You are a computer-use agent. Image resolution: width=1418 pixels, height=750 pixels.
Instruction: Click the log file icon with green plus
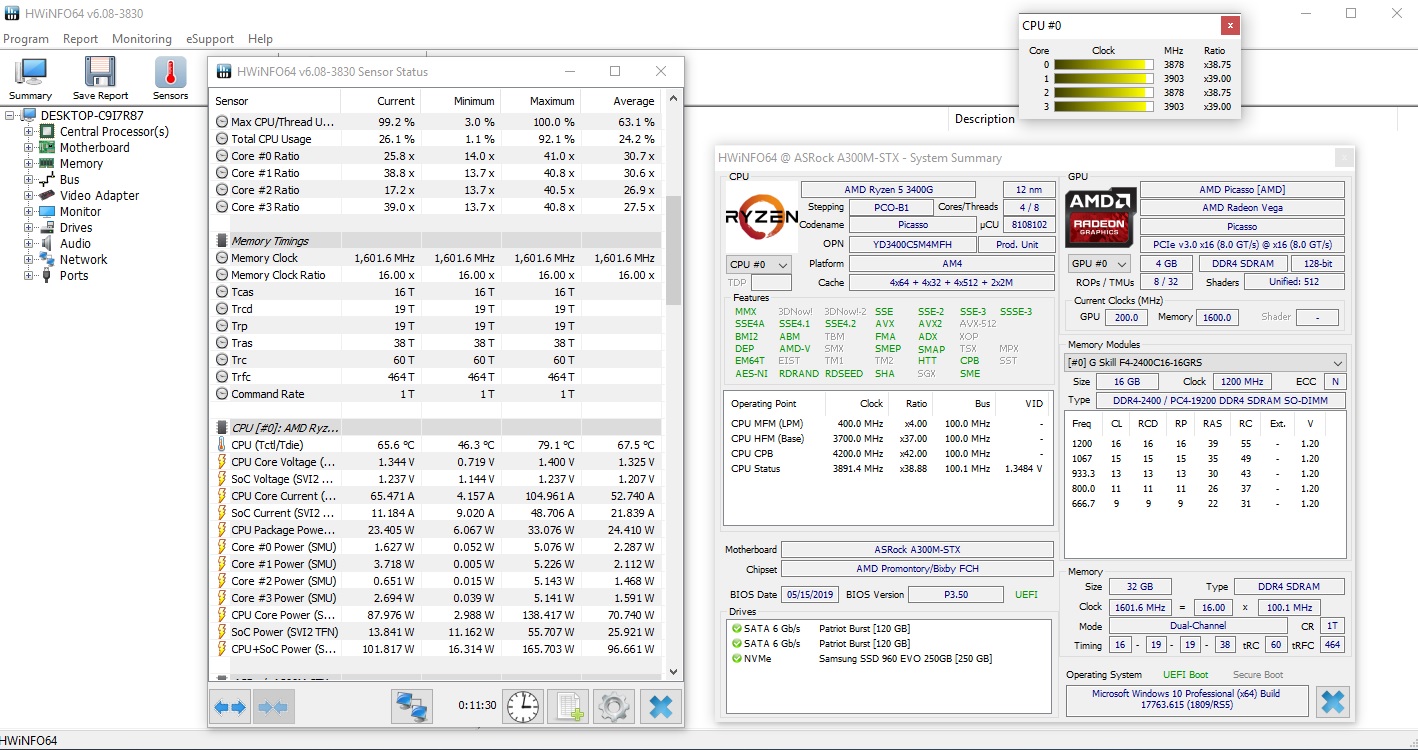tap(568, 707)
